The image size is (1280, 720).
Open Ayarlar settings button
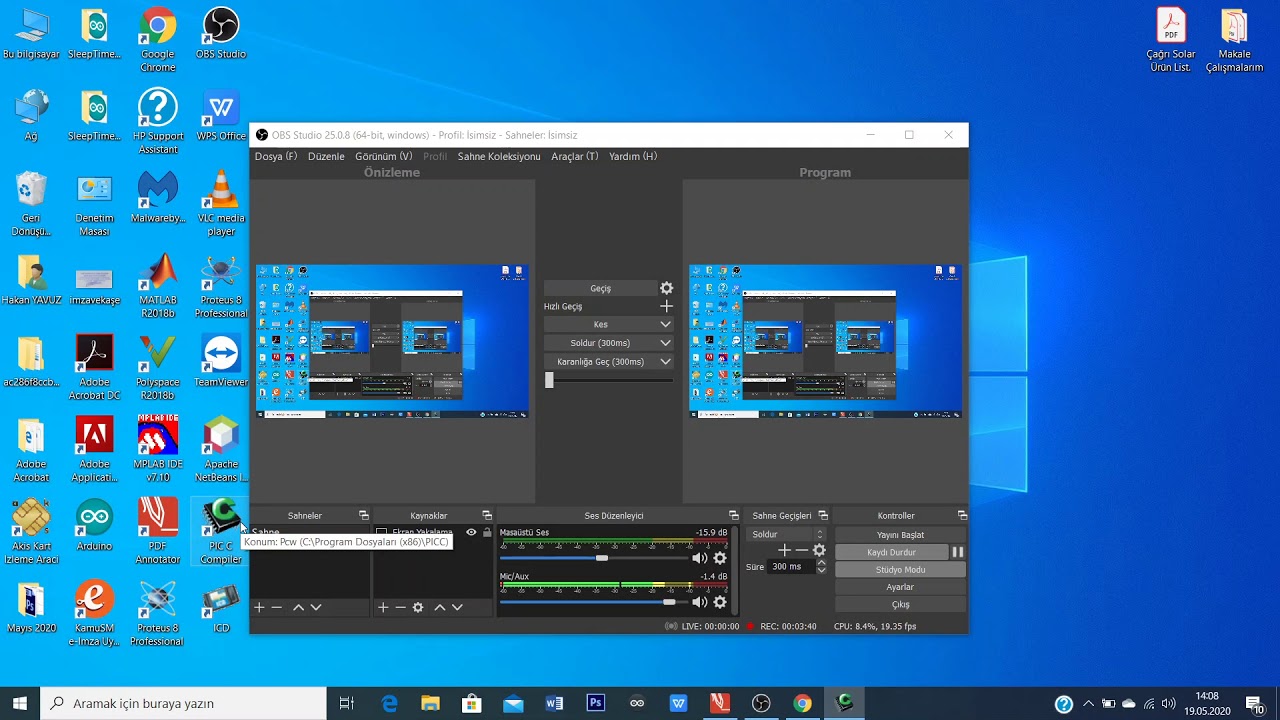click(900, 587)
